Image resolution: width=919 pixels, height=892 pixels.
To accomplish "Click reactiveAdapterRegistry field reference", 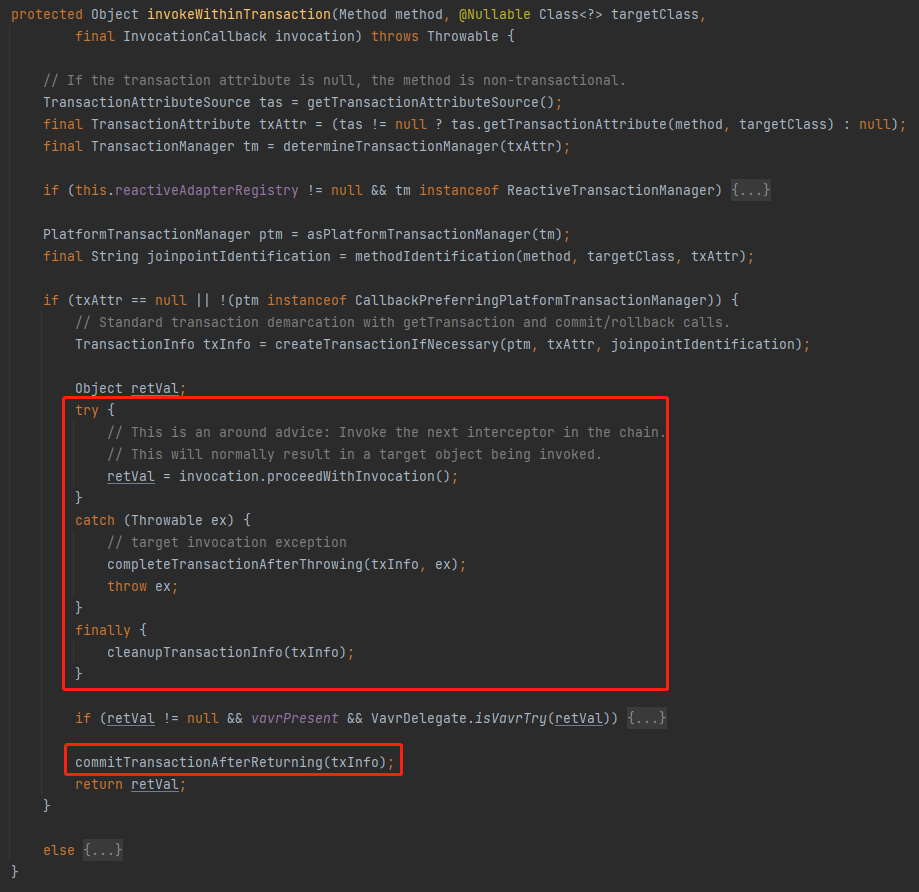I will tap(207, 190).
